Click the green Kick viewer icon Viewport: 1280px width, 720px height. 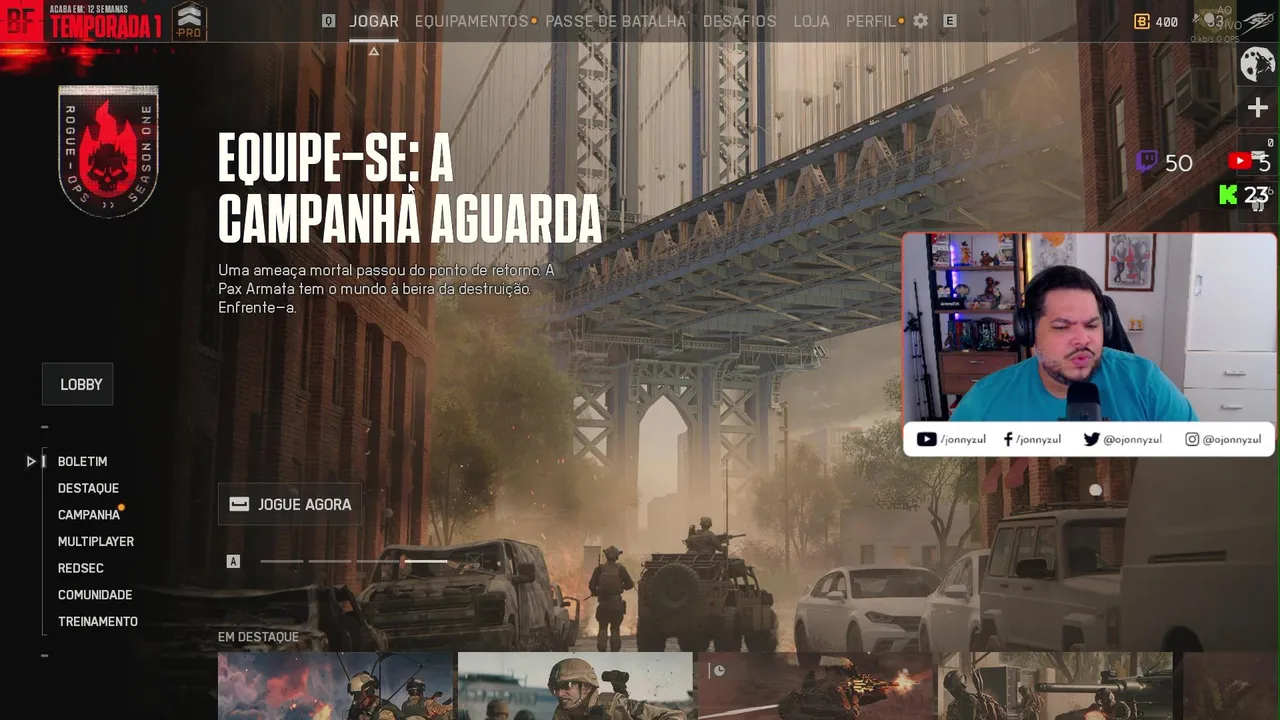click(x=1228, y=195)
